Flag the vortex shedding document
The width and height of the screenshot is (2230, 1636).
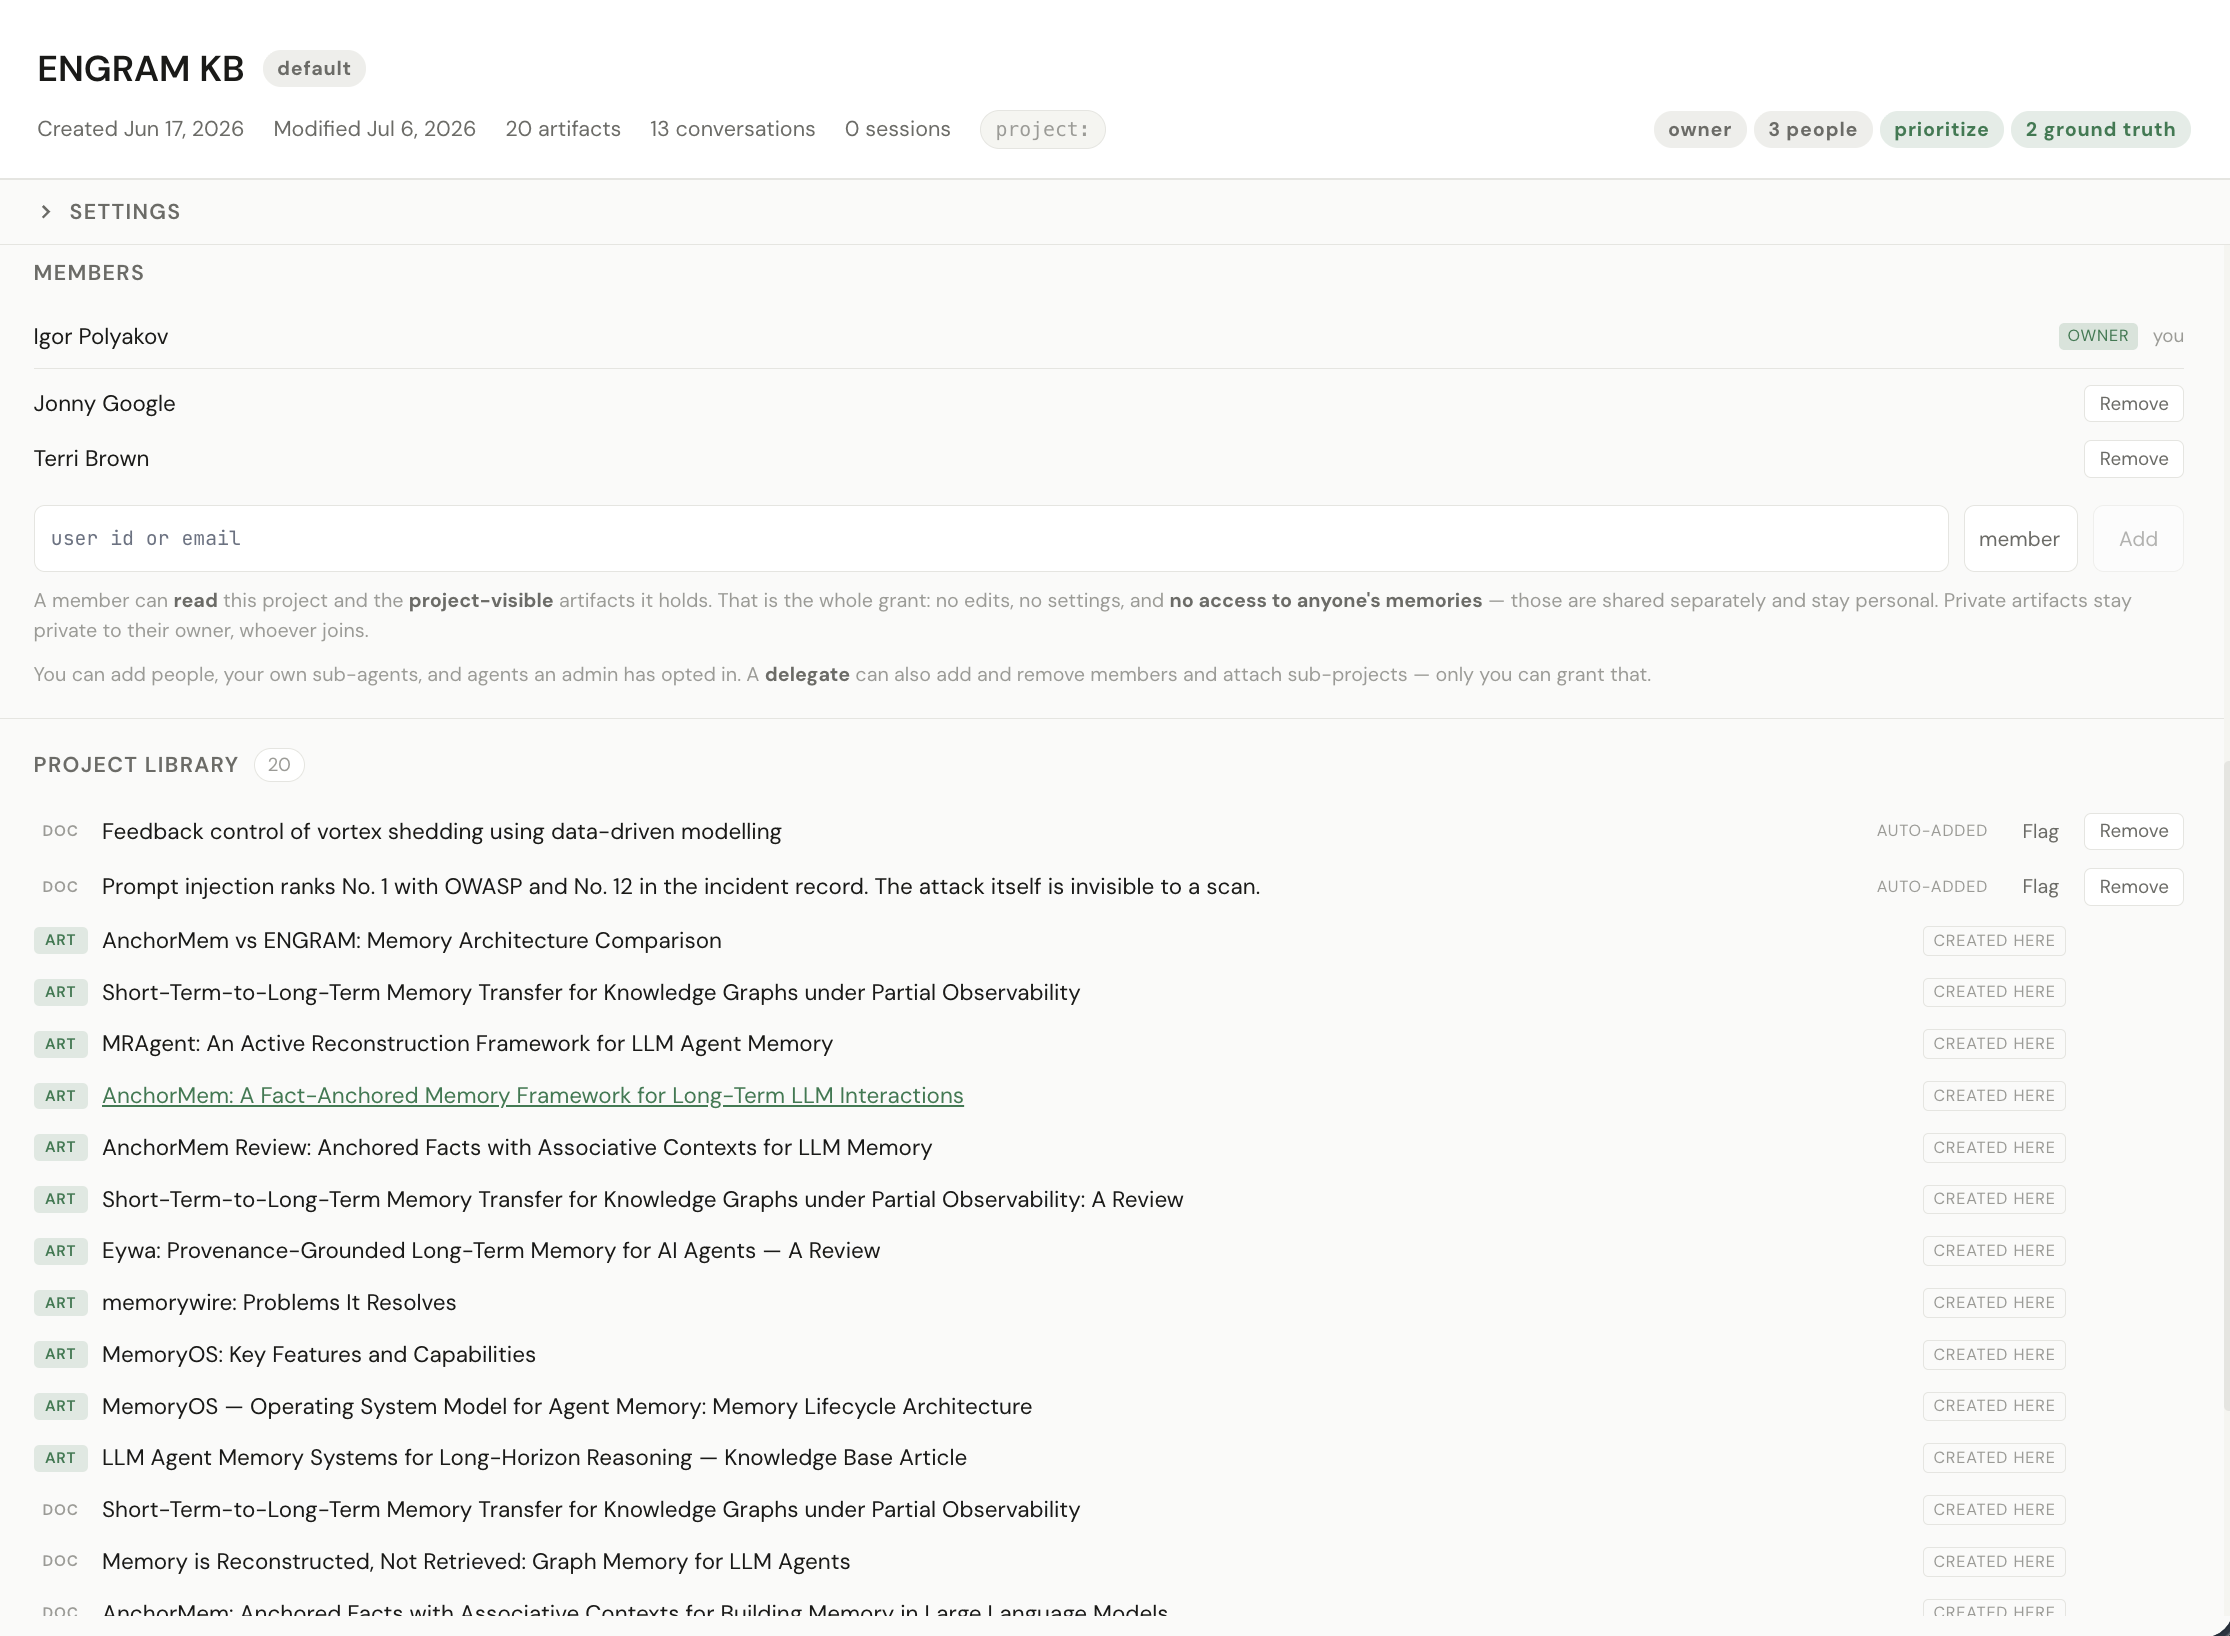tap(2040, 831)
